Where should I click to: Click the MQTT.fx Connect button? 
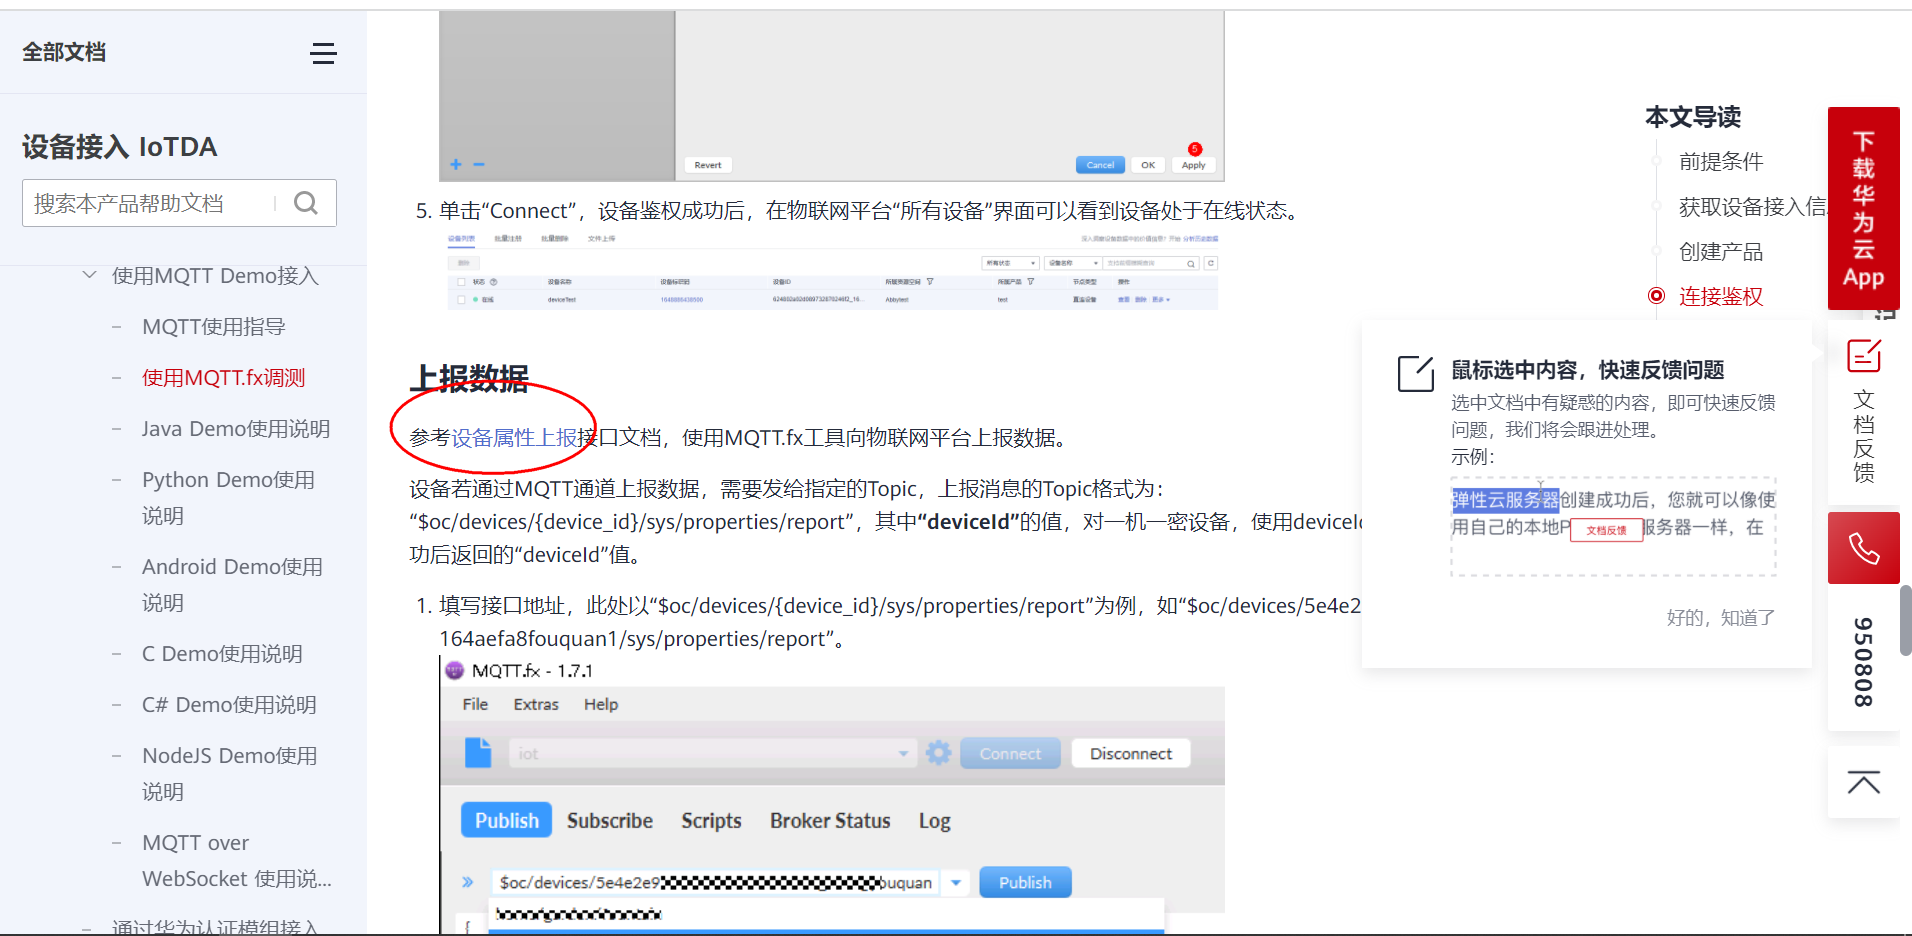coord(1010,753)
